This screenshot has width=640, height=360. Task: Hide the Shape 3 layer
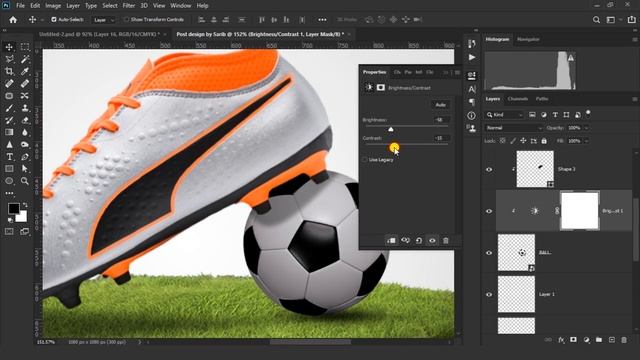(489, 169)
